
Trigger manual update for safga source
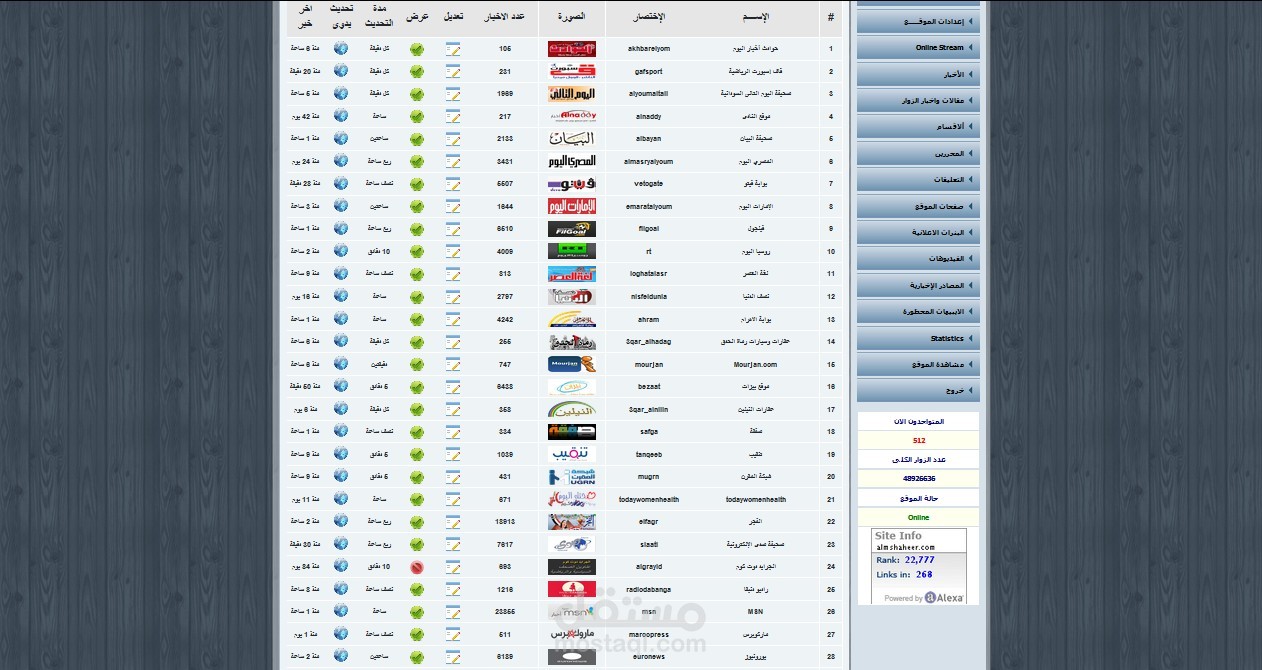point(341,431)
